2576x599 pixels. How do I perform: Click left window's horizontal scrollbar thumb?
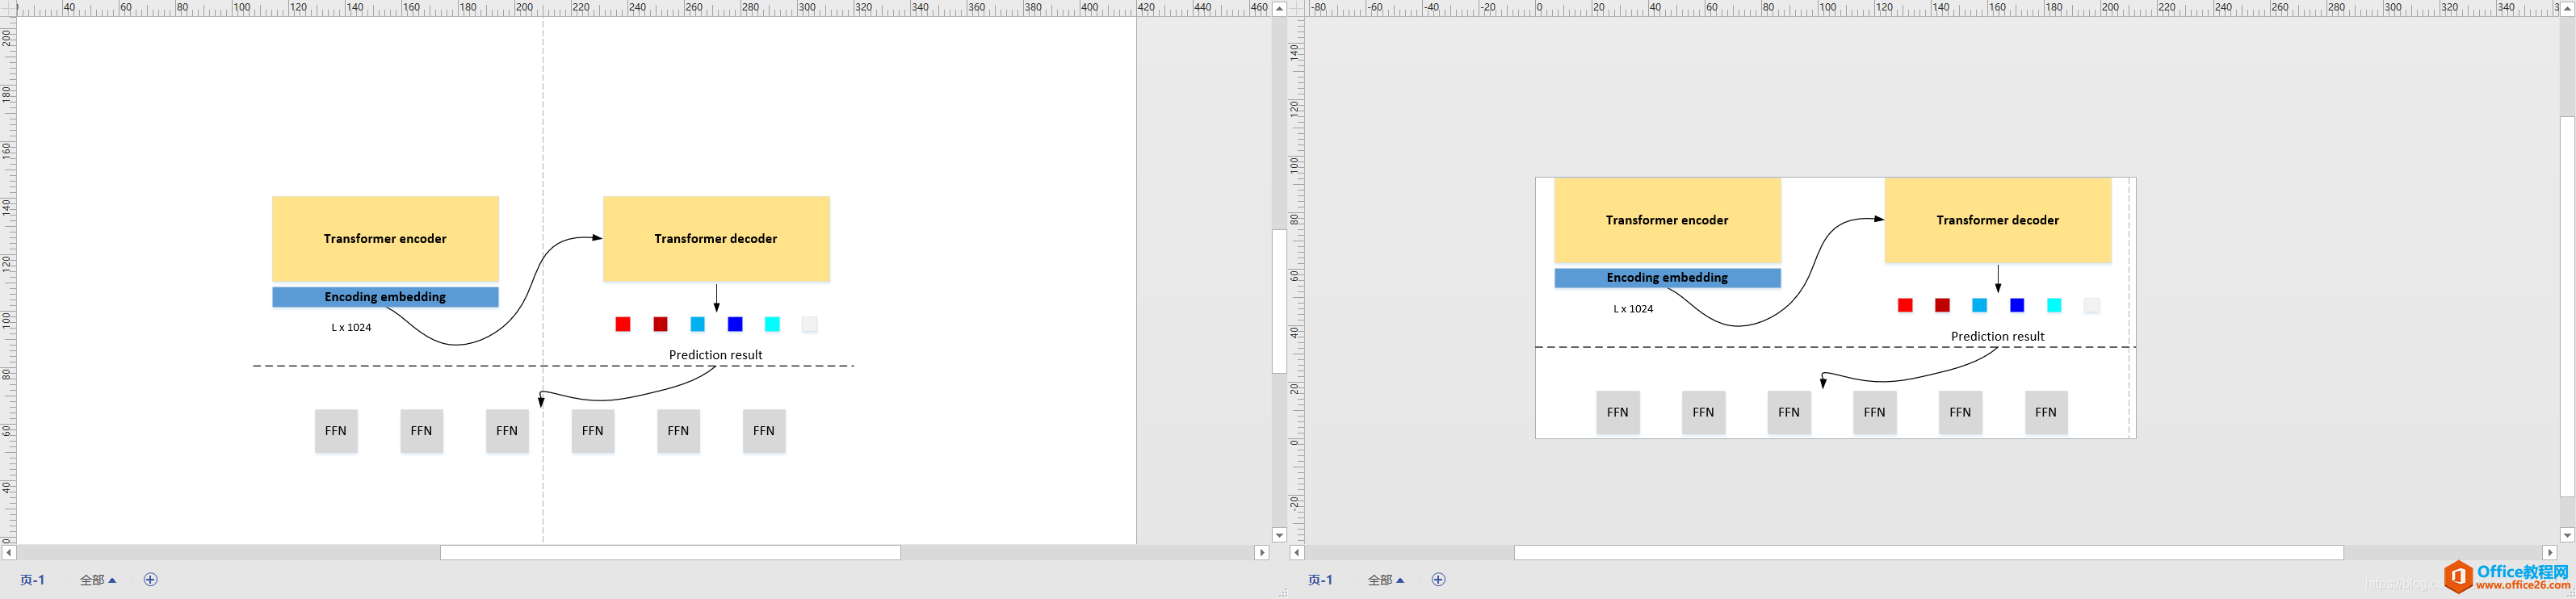670,553
